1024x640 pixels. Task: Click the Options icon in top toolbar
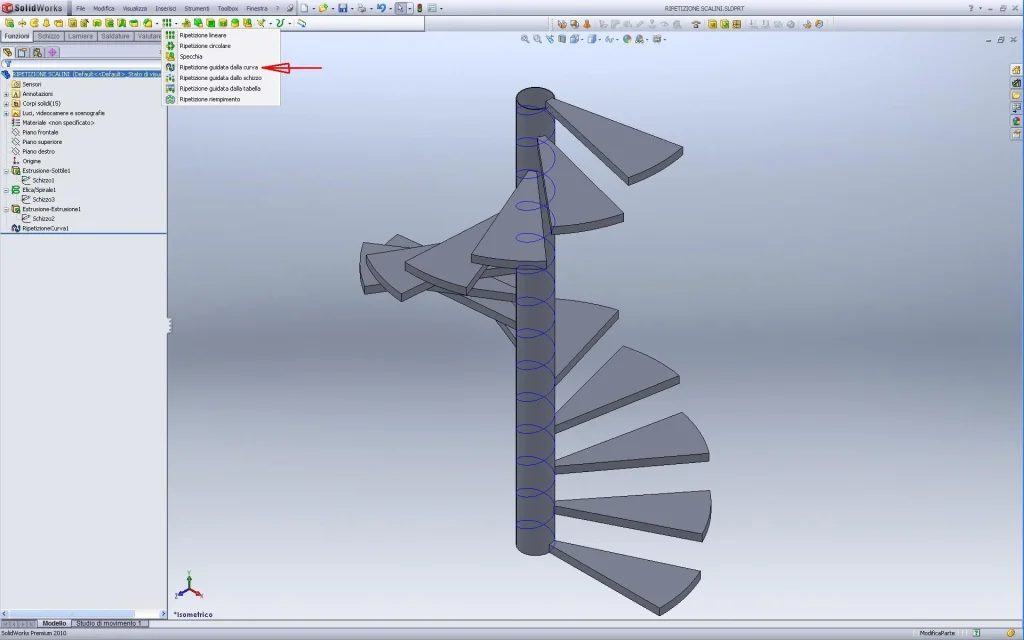pos(432,8)
